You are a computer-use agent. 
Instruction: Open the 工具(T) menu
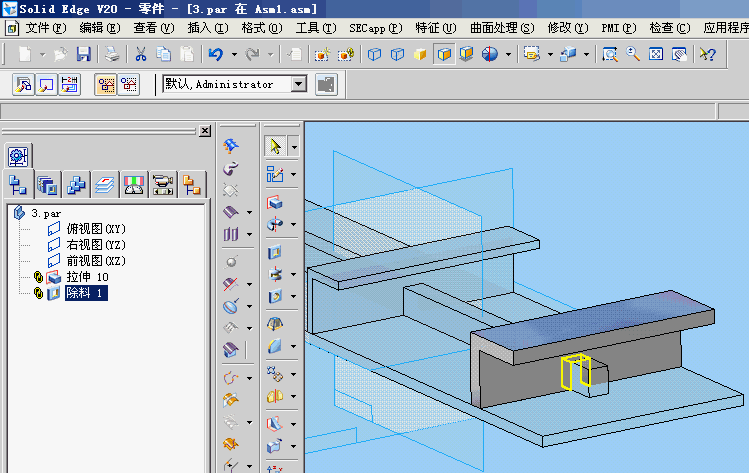(315, 28)
